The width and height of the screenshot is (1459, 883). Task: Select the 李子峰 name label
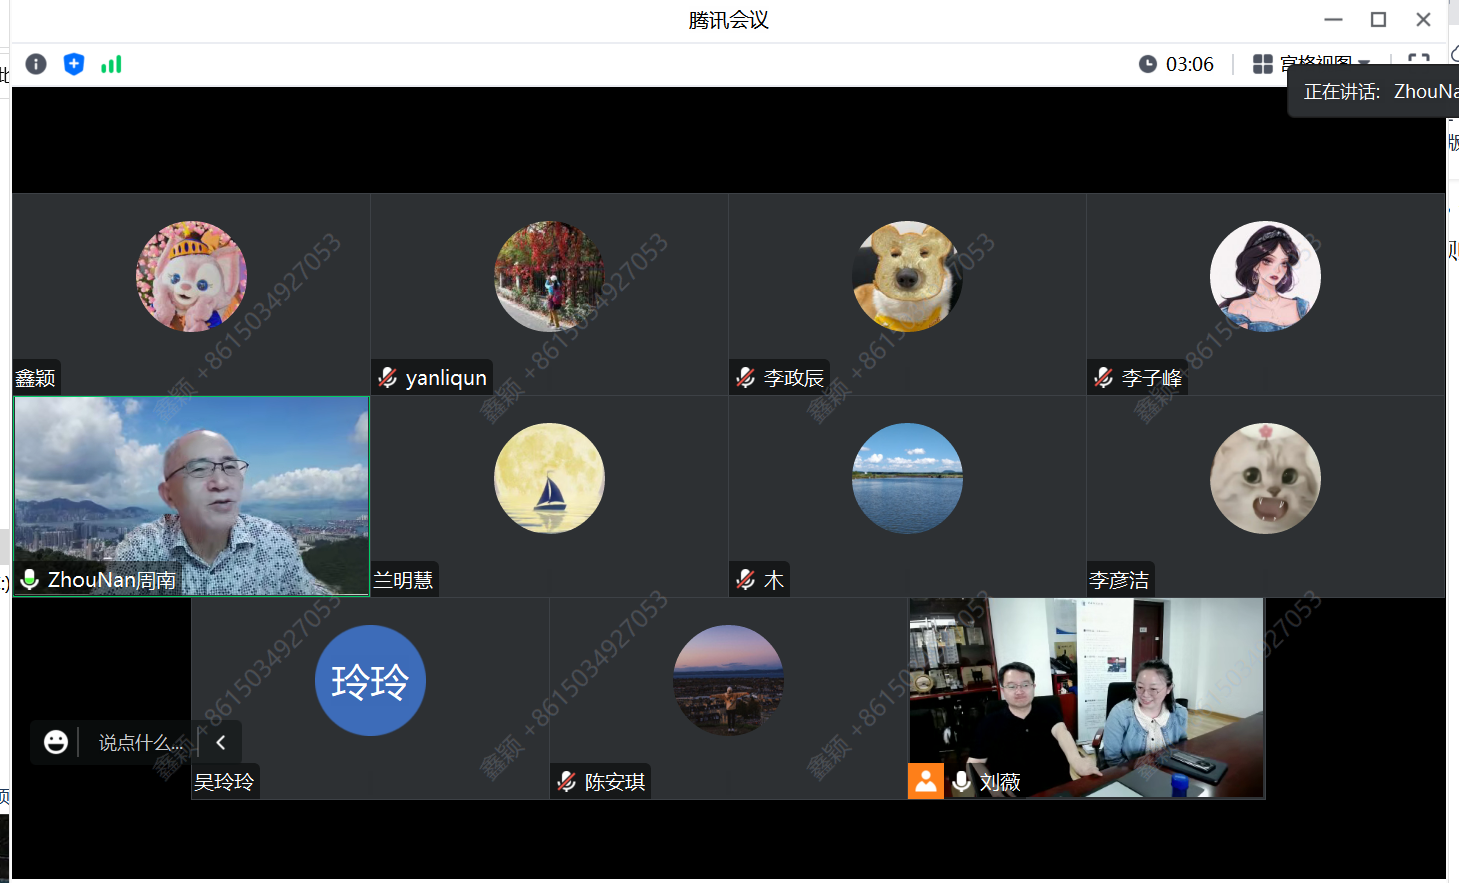click(x=1151, y=378)
